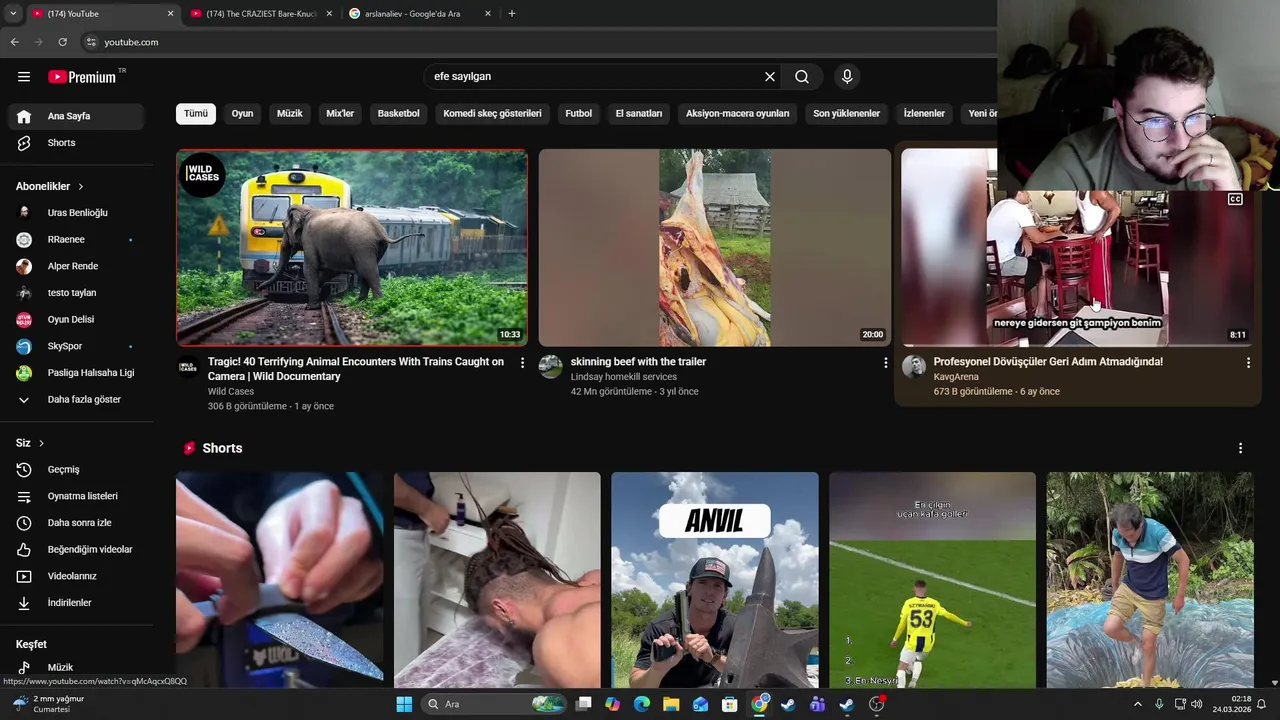This screenshot has height=720, width=1280.
Task: Toggle CC captions on preview video
Action: [1235, 199]
